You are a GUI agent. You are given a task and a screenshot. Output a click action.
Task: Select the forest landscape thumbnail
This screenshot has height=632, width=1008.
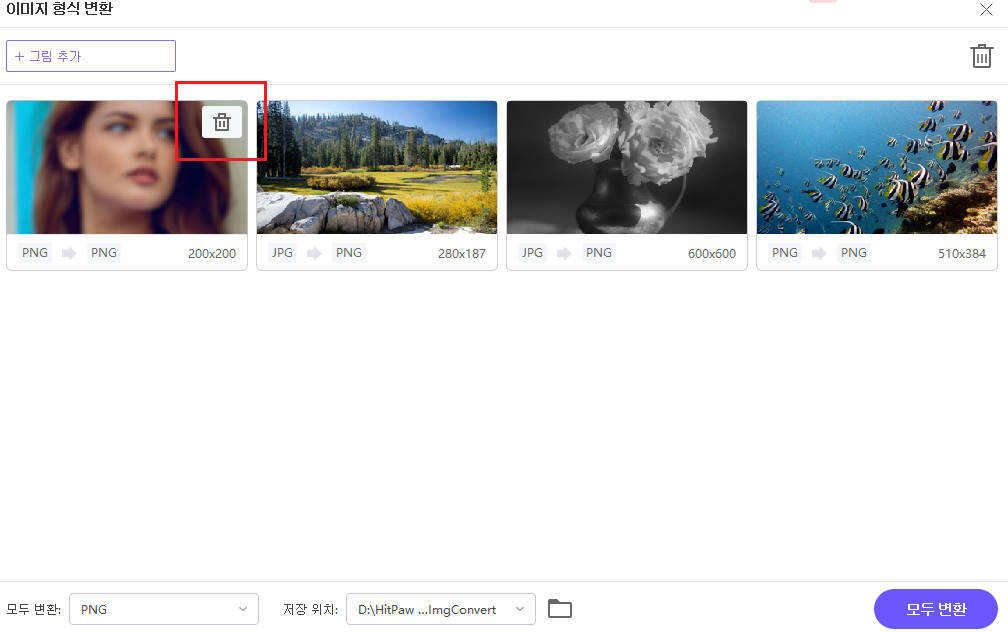377,167
